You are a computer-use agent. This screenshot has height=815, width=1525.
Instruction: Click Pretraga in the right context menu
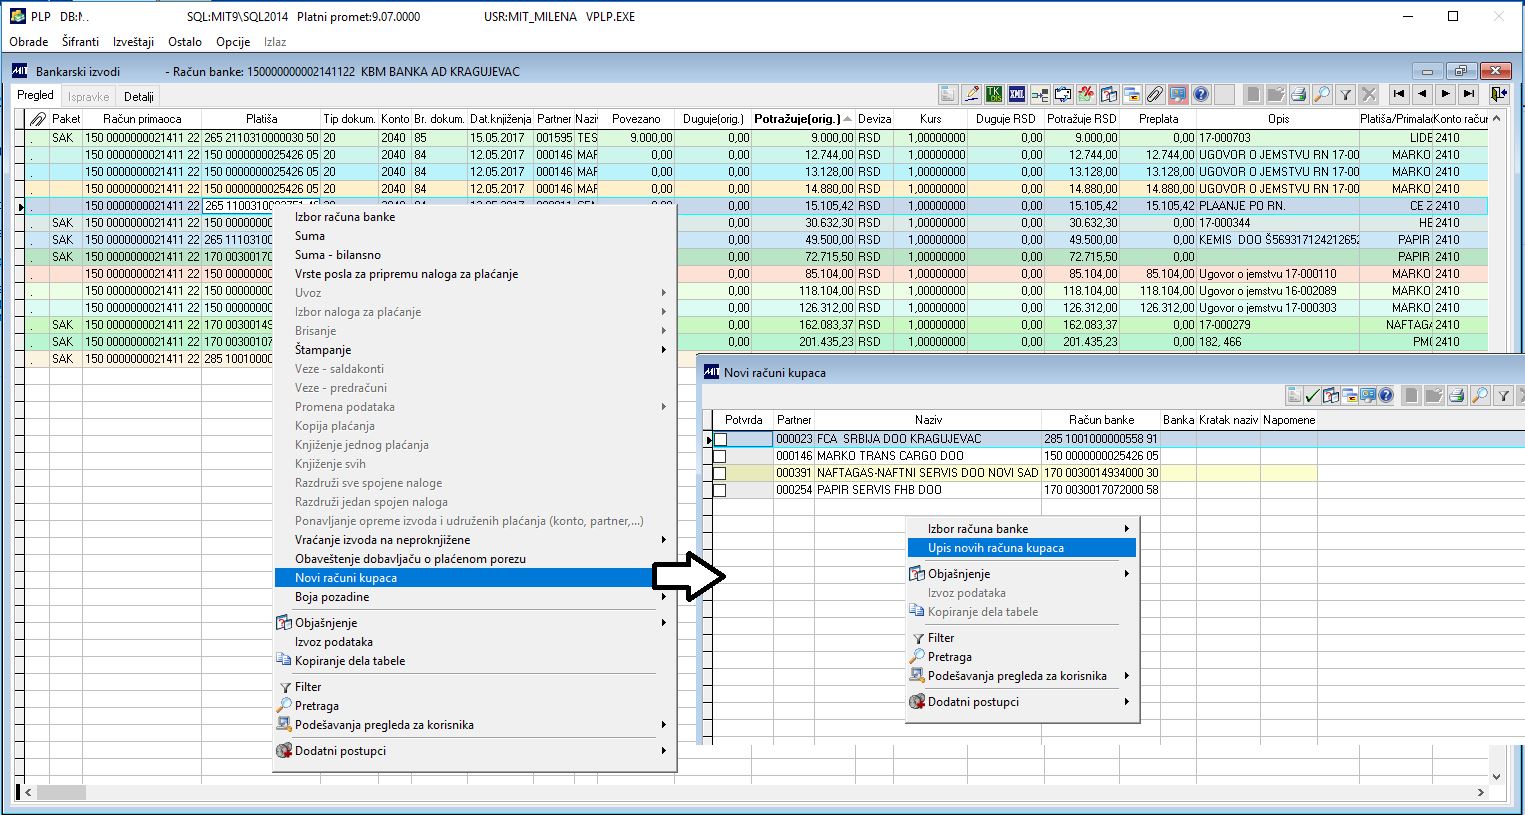(1021, 657)
